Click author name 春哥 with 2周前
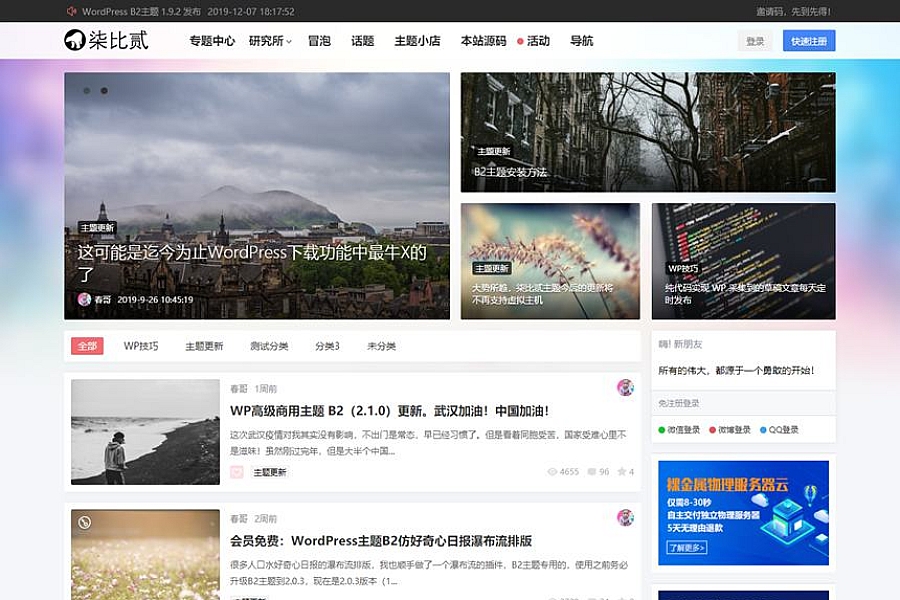Image resolution: width=900 pixels, height=600 pixels. tap(238, 518)
